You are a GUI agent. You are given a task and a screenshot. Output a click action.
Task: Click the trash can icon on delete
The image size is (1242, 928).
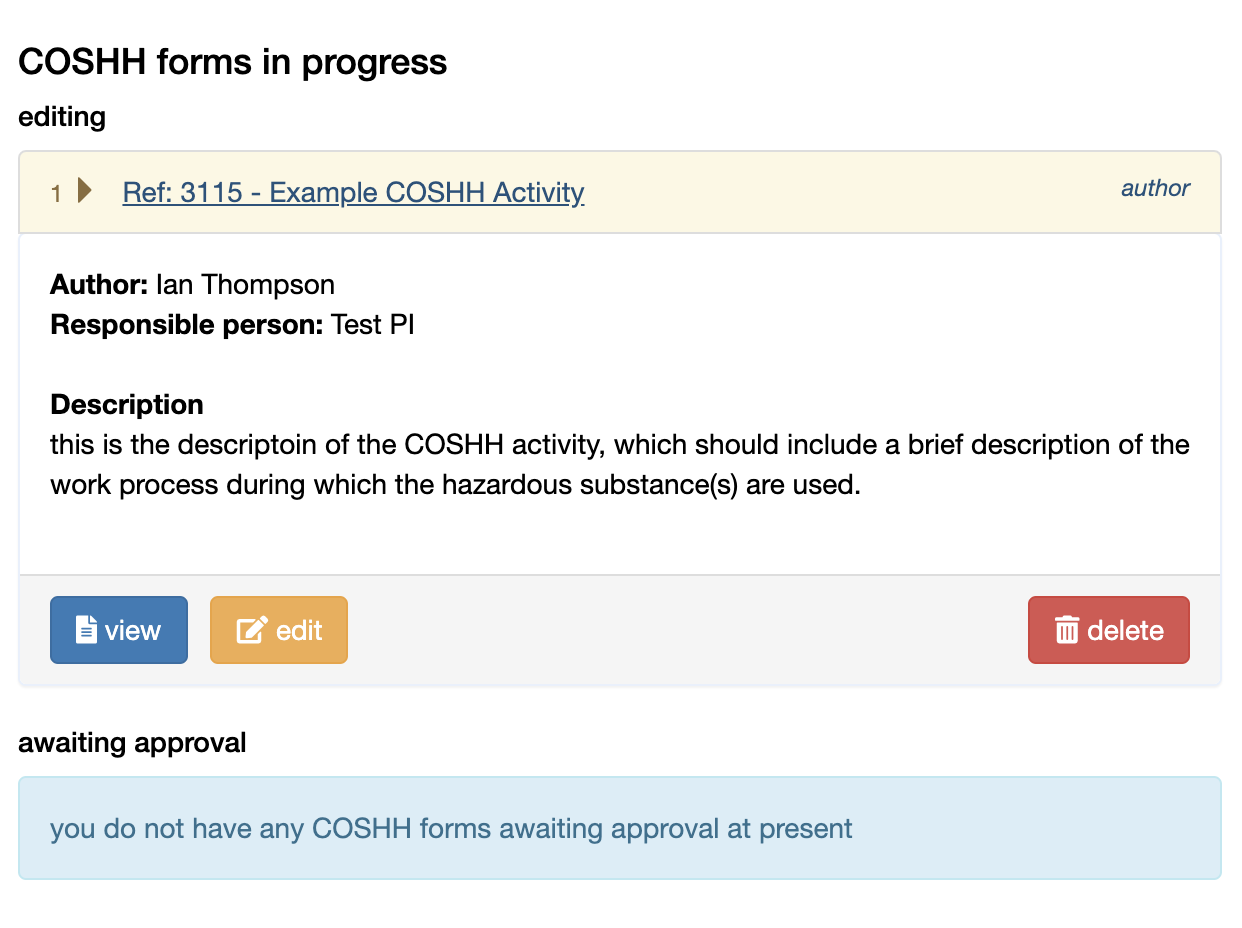[1067, 630]
